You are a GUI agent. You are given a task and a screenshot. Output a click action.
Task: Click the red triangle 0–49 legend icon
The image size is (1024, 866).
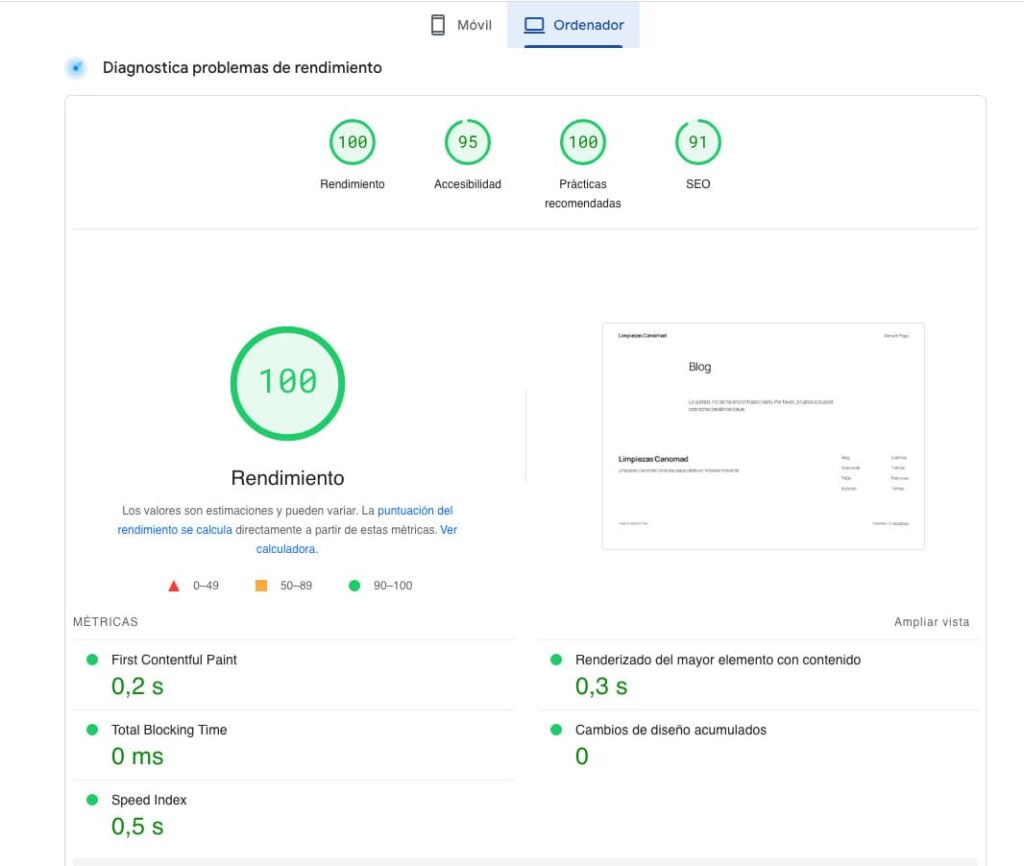pyautogui.click(x=173, y=585)
